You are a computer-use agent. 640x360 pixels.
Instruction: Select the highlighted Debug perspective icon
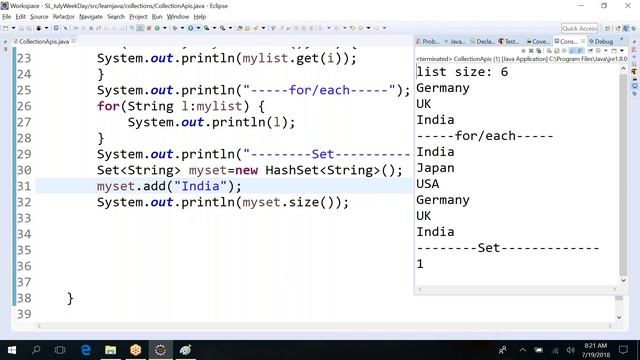coord(626,28)
